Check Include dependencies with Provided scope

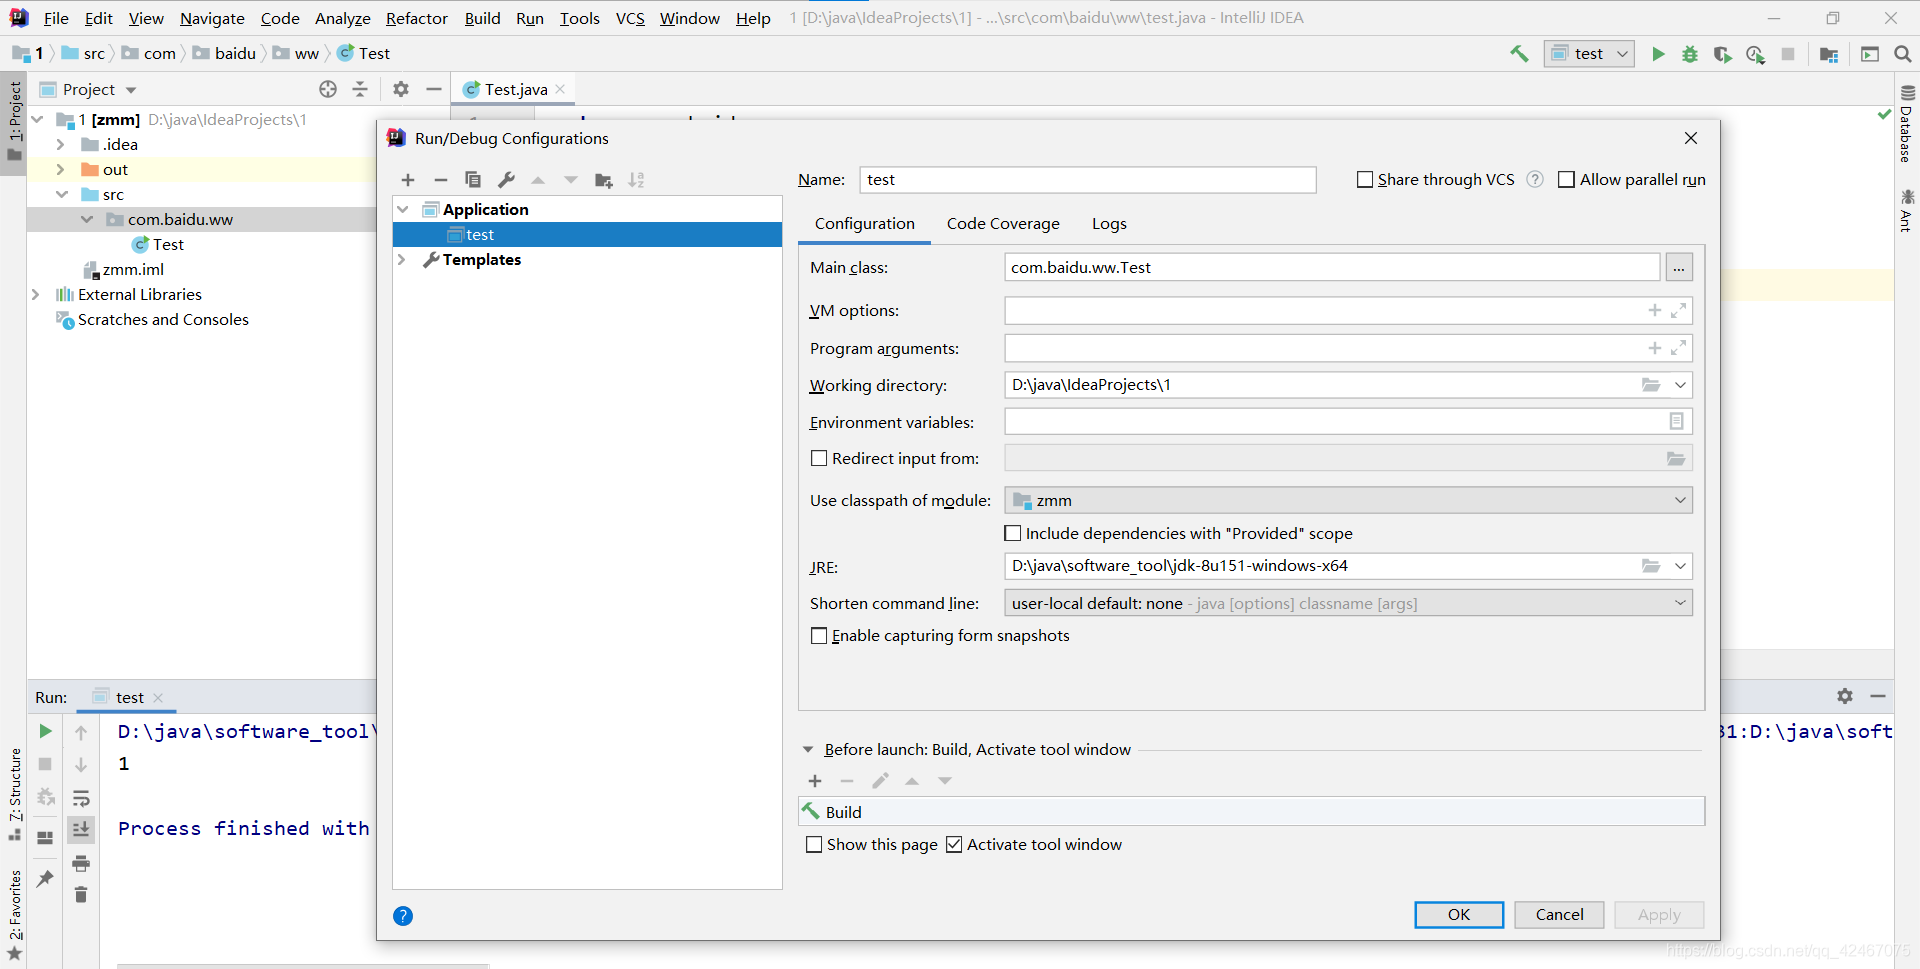coord(1013,534)
